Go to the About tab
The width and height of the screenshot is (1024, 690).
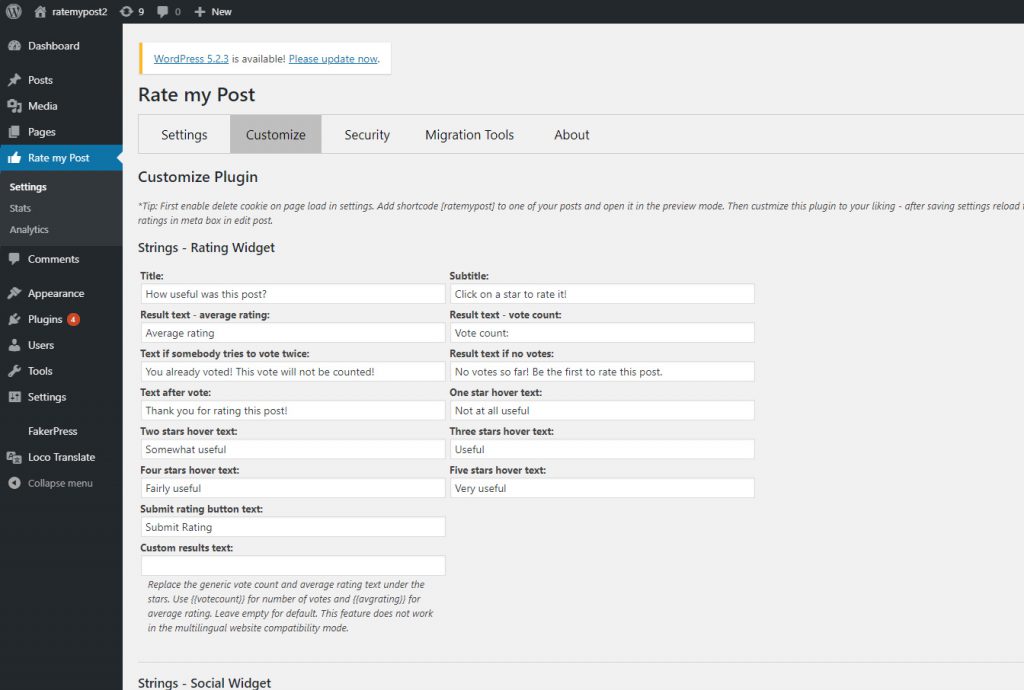tap(571, 134)
